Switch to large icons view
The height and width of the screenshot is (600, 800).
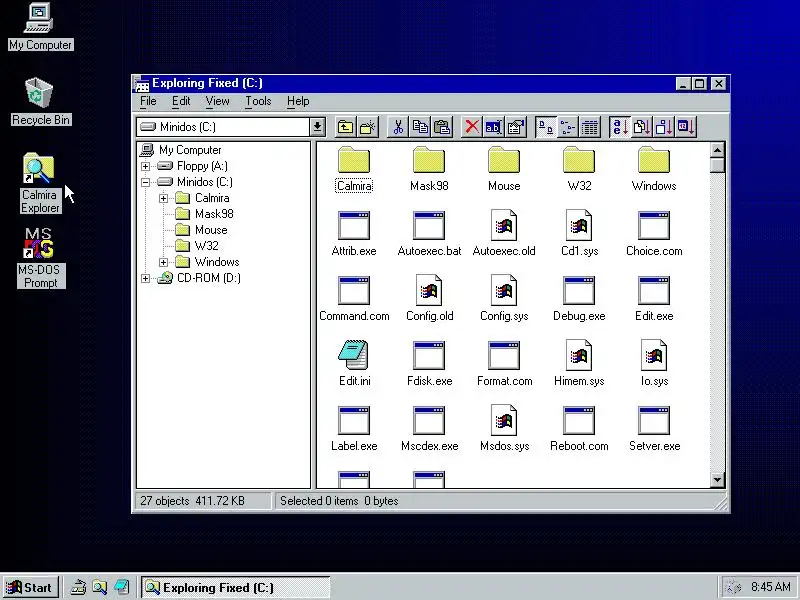tap(545, 127)
